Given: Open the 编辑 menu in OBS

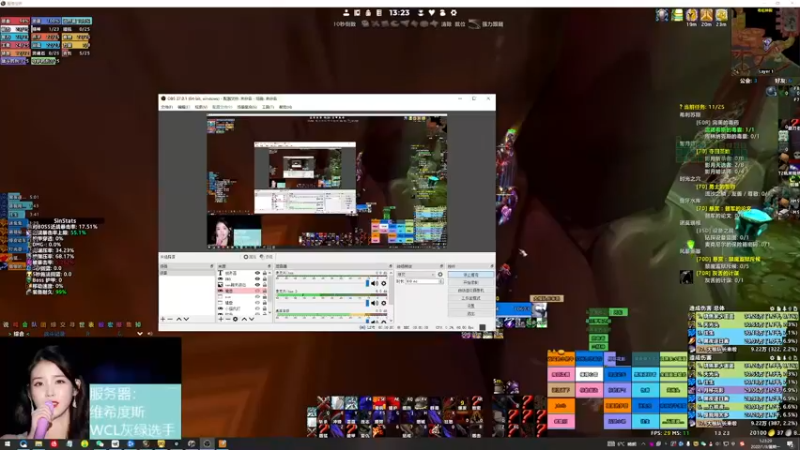Looking at the screenshot, I should 184,107.
